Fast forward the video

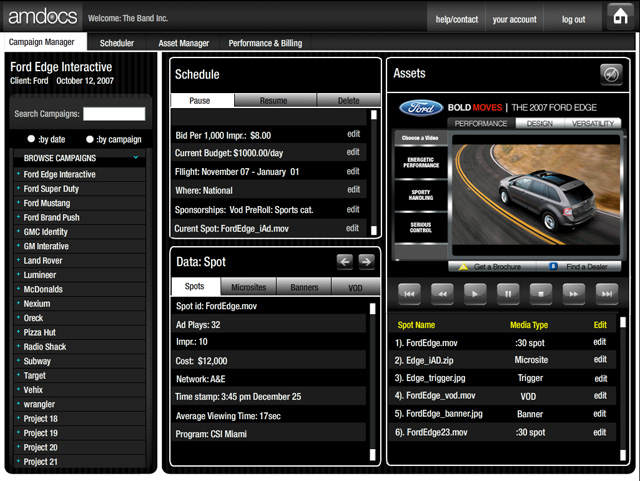(x=573, y=294)
